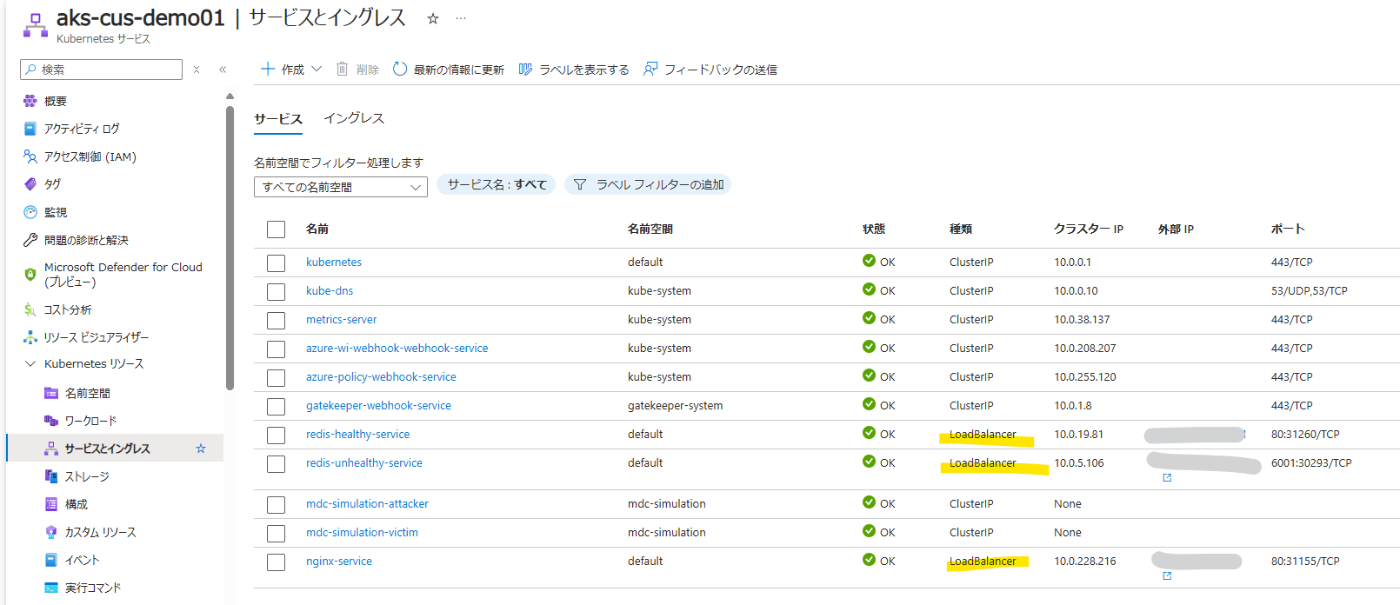Open the nginx-service link
Viewport: 1400px width, 605px height.
339,561
